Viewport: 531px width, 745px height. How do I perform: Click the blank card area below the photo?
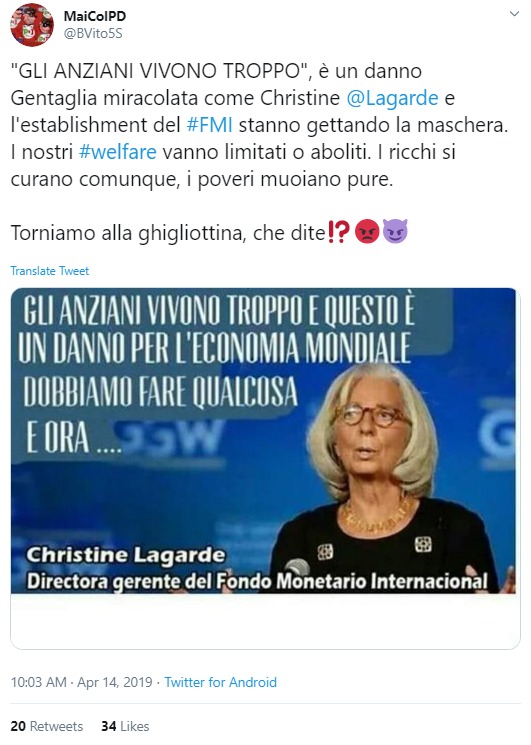tap(265, 621)
